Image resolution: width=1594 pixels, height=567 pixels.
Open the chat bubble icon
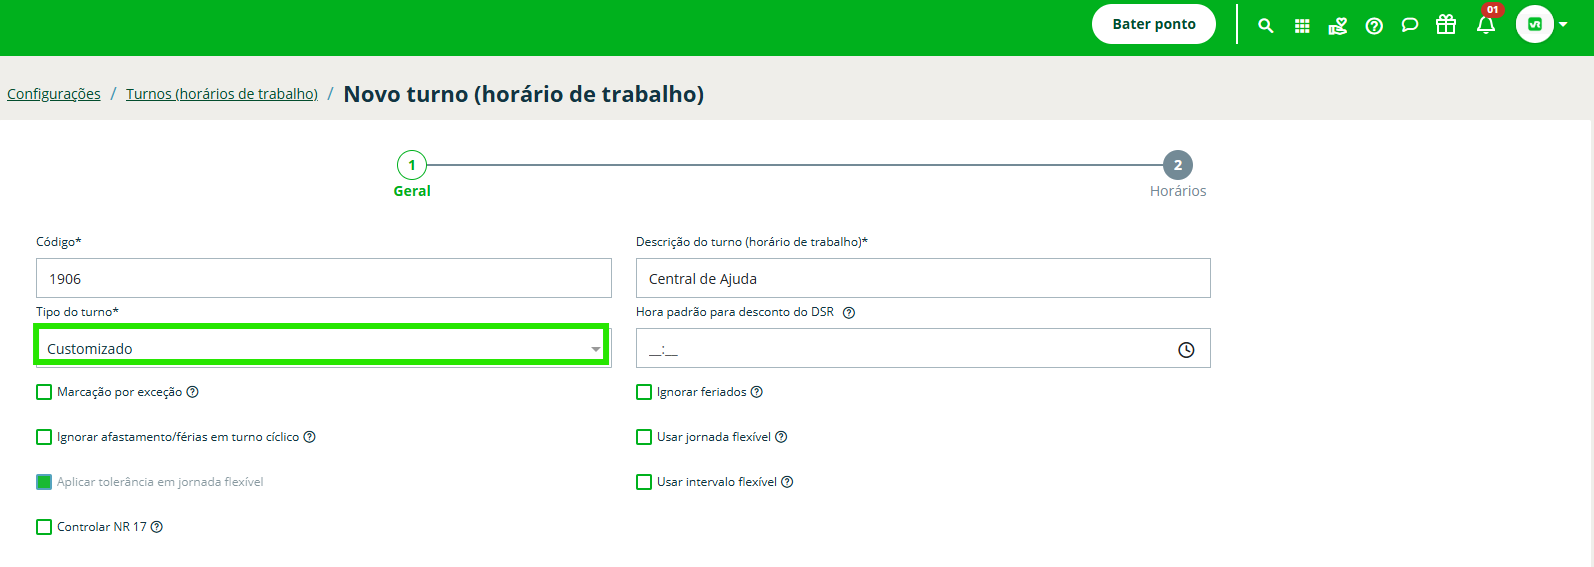(x=1410, y=25)
